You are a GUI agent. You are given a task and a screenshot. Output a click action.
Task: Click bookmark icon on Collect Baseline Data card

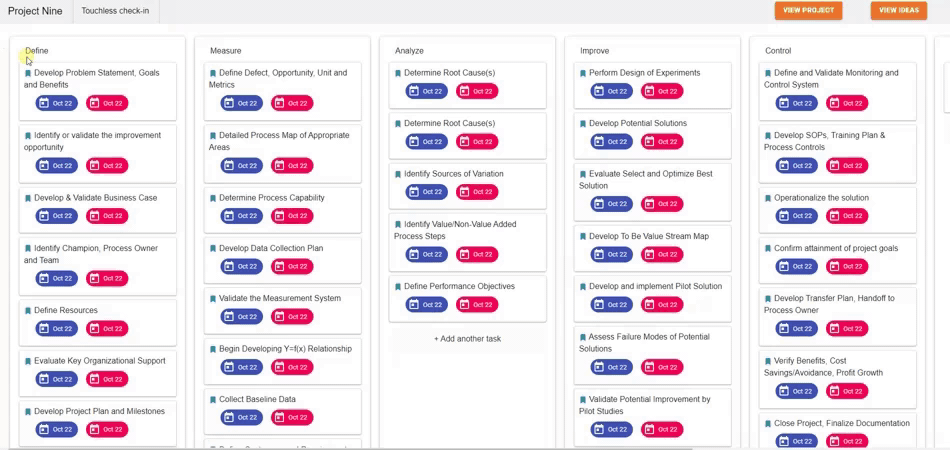click(x=213, y=400)
